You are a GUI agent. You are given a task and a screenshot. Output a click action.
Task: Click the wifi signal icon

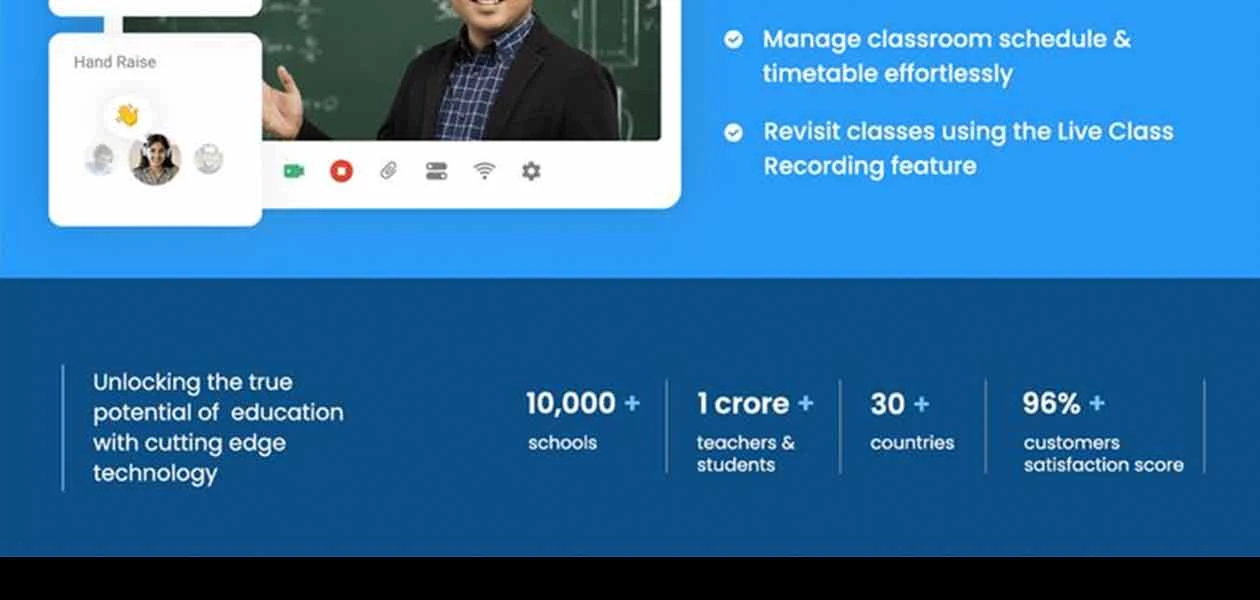coord(485,171)
